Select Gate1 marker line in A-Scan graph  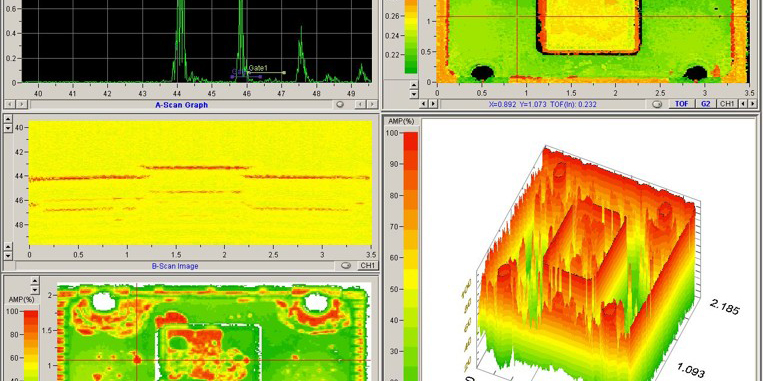(x=266, y=73)
